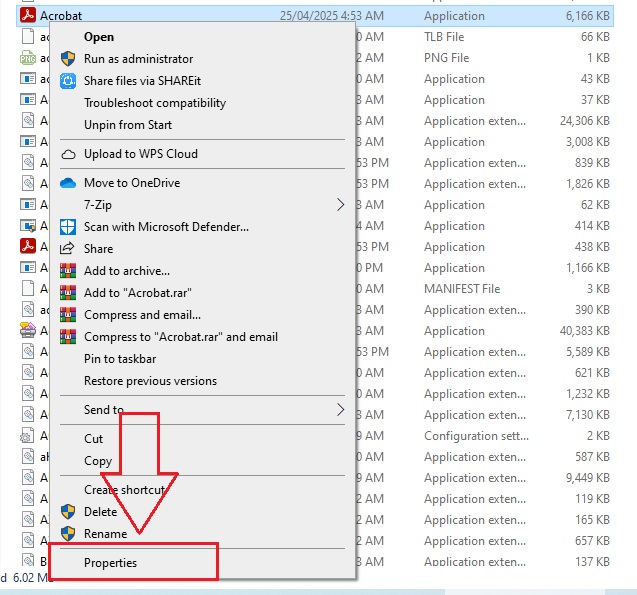Click the application icon in the 43 KB row
The image size is (637, 595).
[28, 78]
